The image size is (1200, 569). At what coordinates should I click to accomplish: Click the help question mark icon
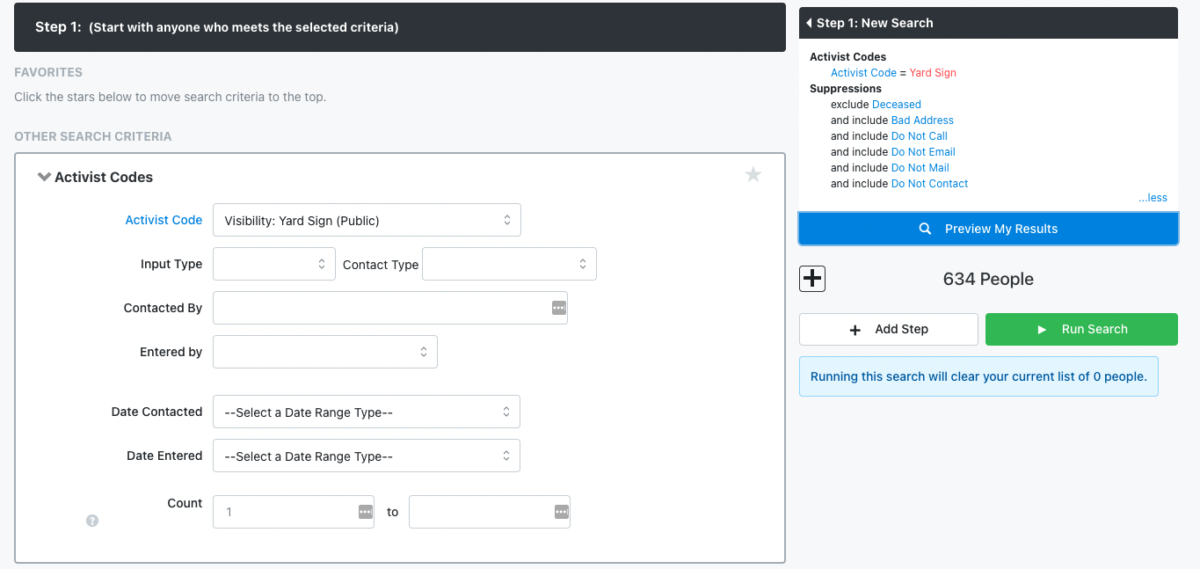coord(92,520)
